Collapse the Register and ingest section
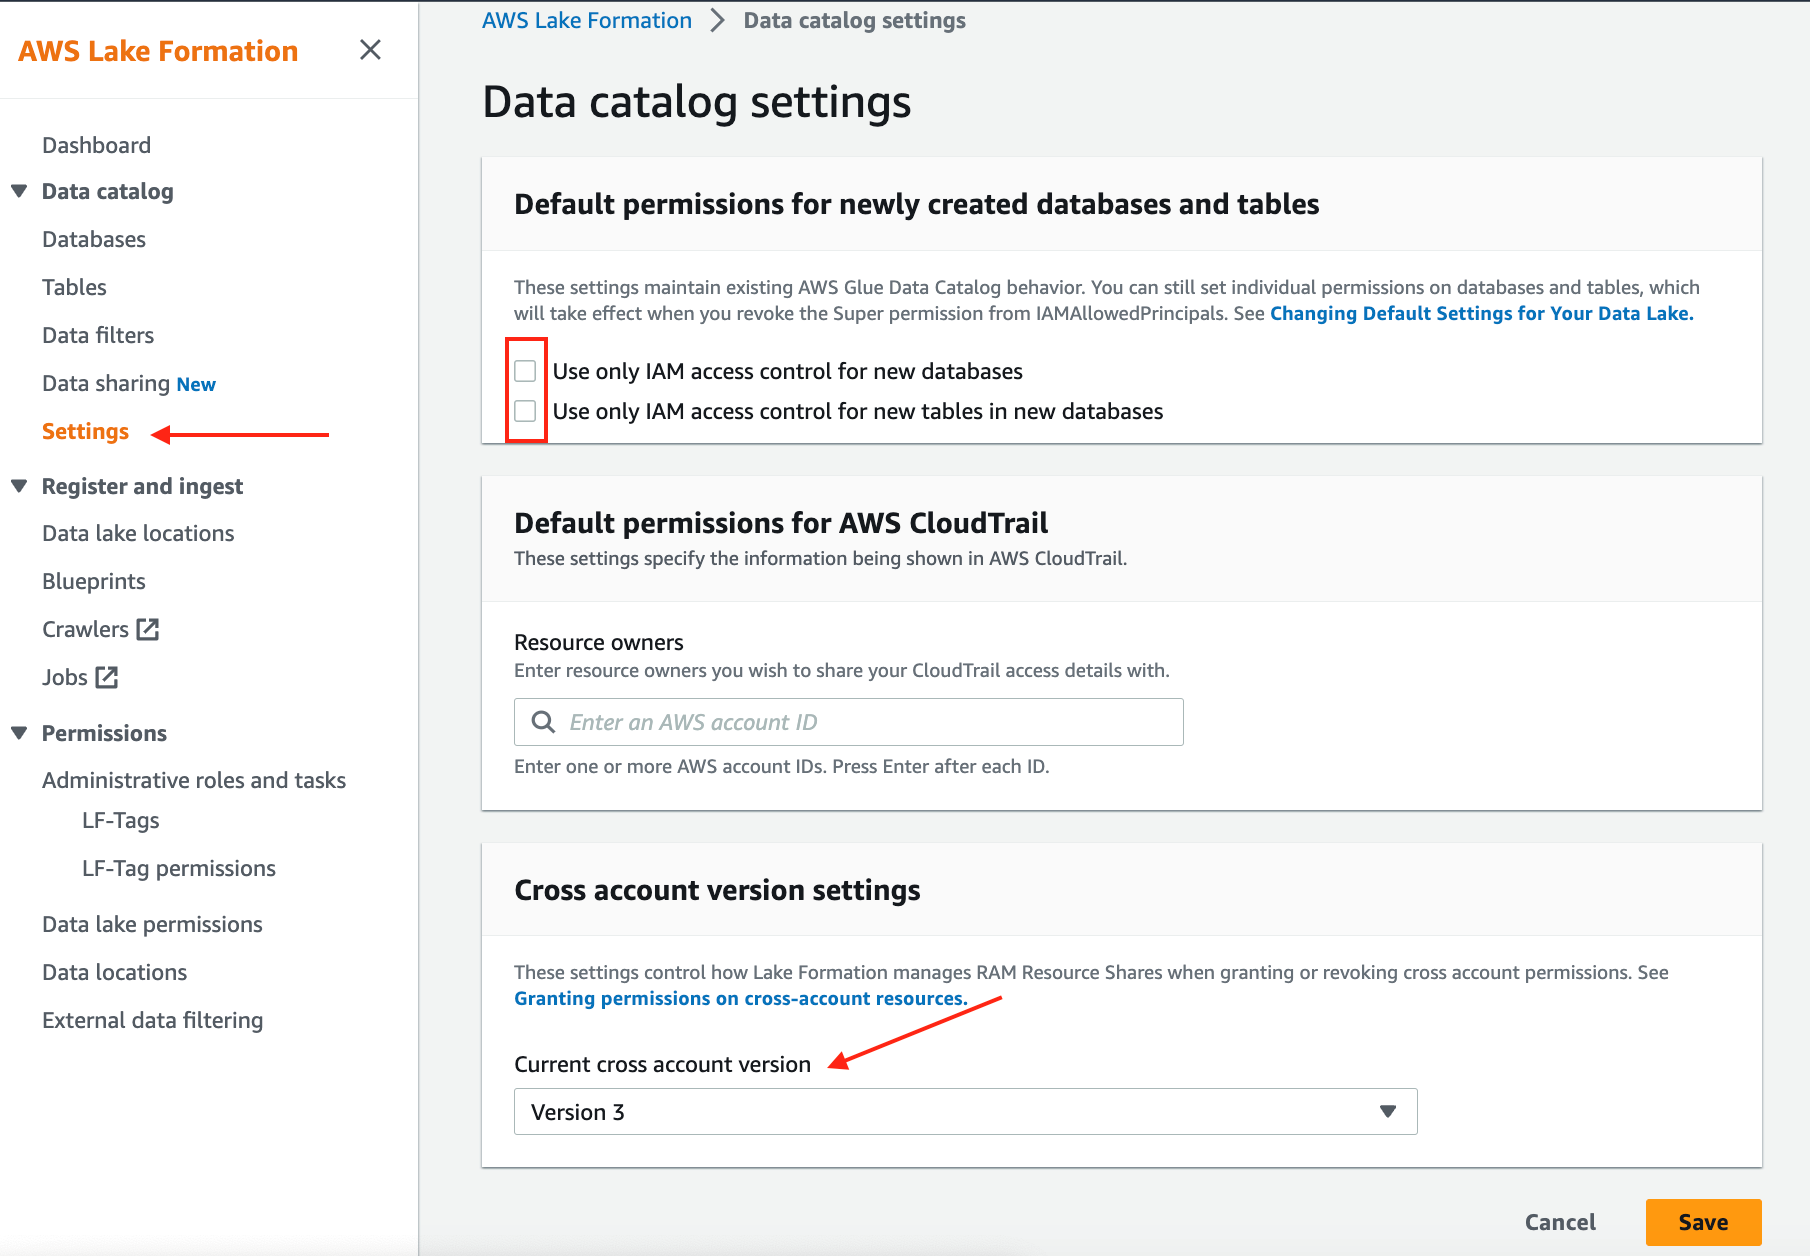 [20, 485]
